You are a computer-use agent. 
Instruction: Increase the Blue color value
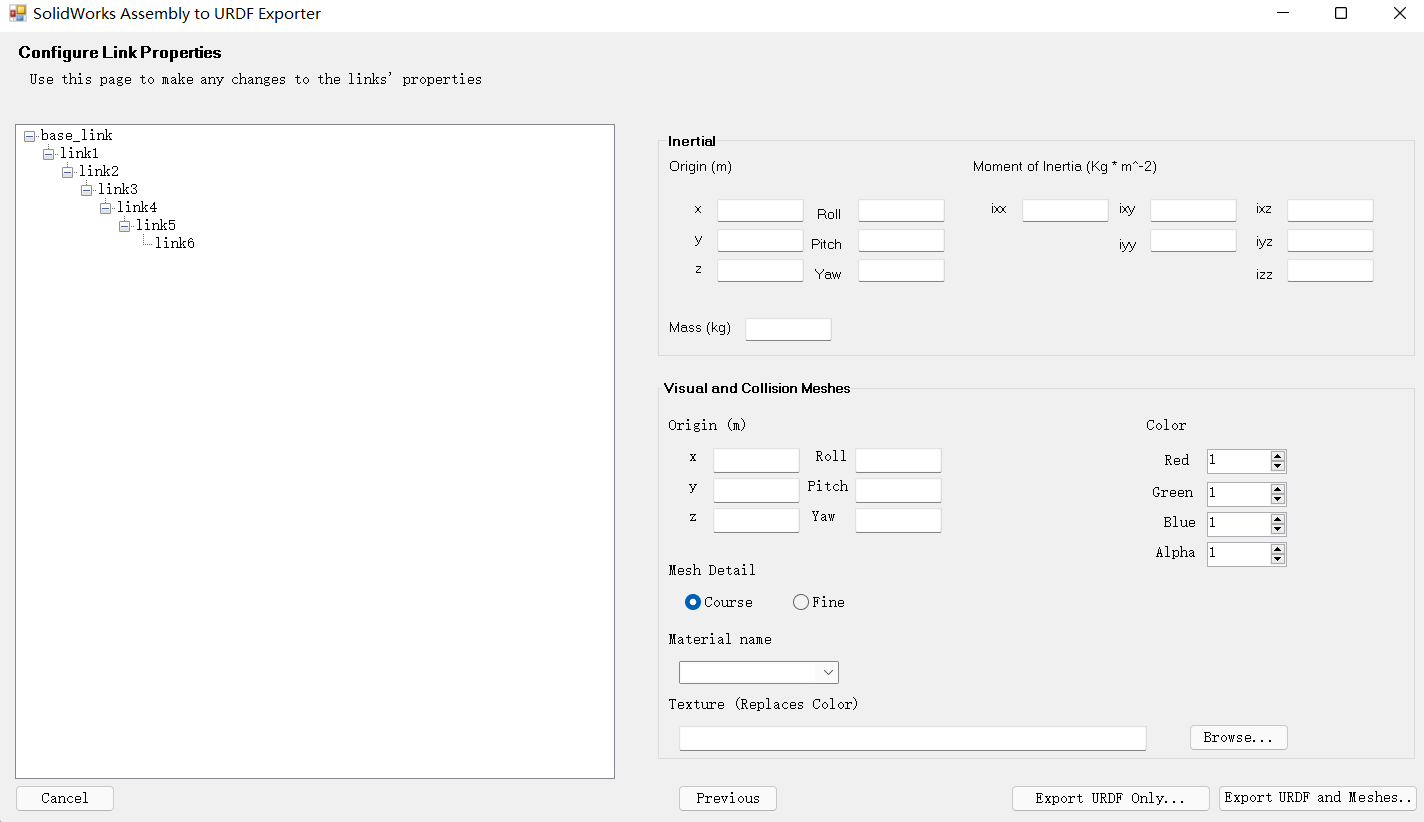coord(1278,518)
